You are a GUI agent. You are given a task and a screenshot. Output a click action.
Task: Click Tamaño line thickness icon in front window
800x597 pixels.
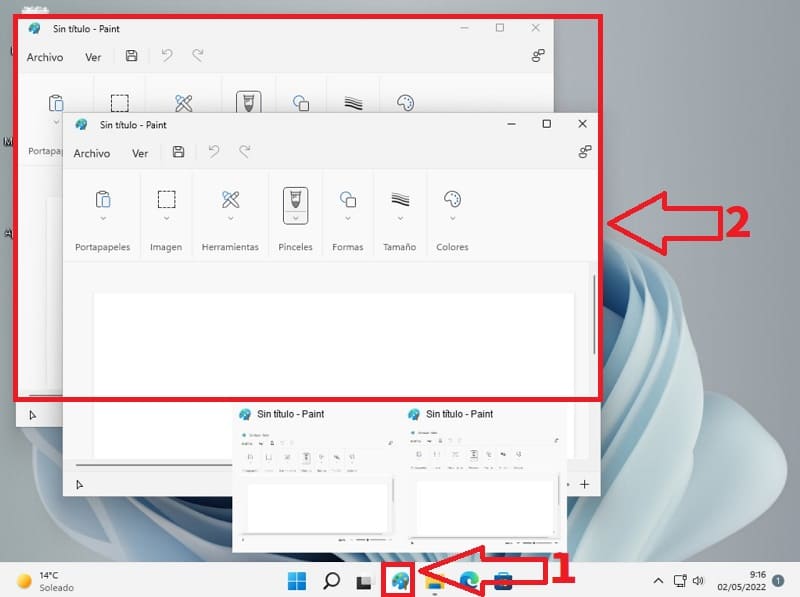(x=400, y=199)
